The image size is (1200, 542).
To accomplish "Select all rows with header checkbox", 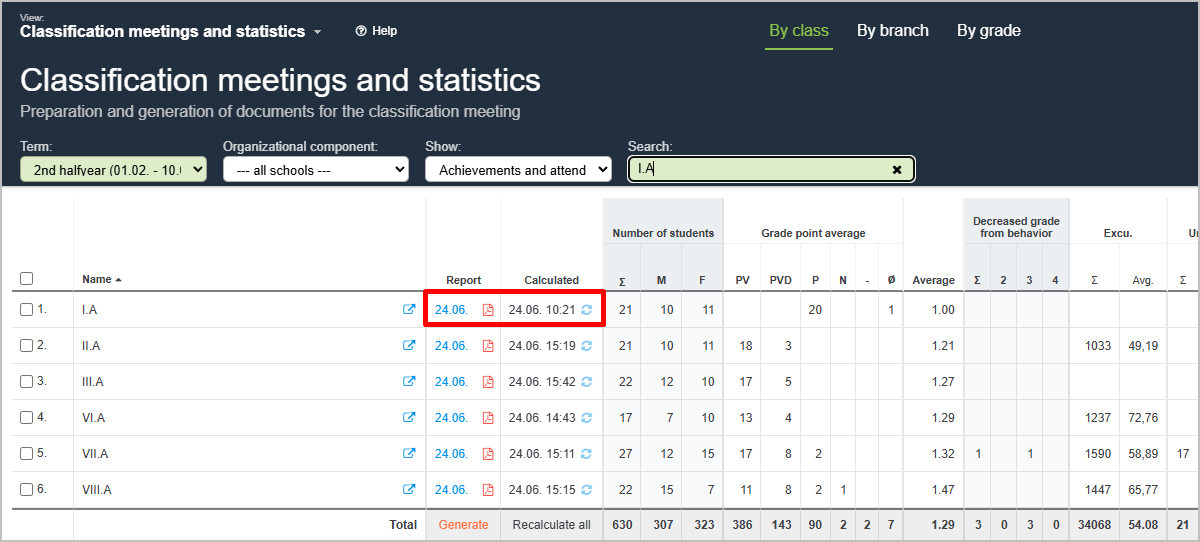I will click(27, 279).
